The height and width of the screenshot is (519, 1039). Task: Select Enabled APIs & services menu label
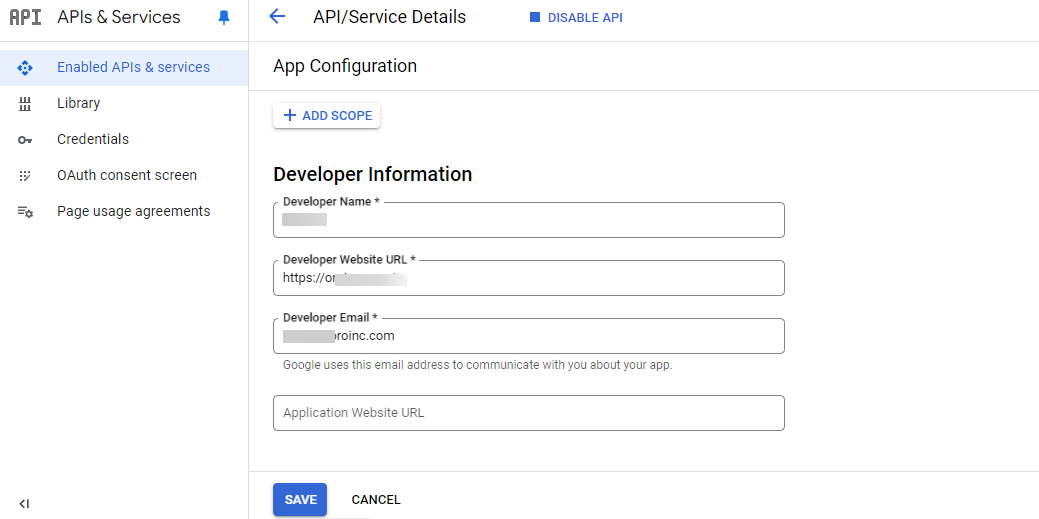point(133,67)
